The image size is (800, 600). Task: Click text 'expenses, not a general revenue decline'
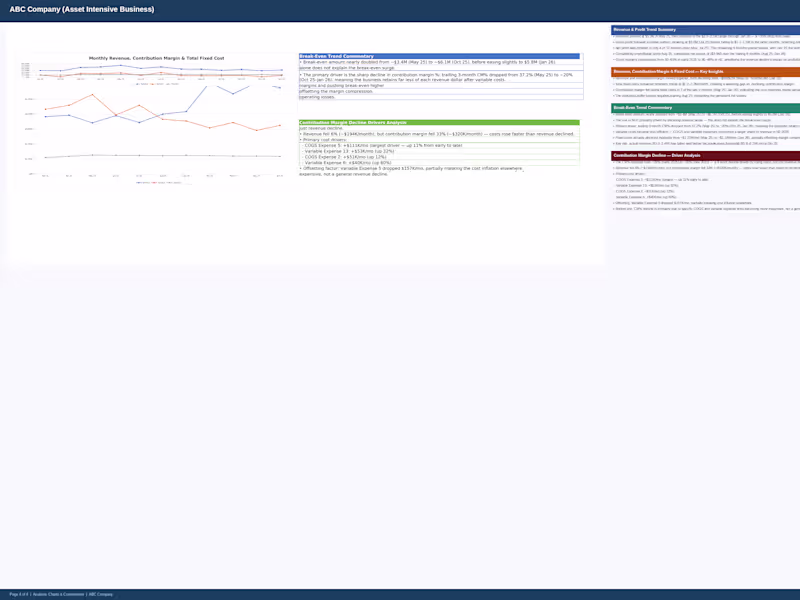(343, 174)
